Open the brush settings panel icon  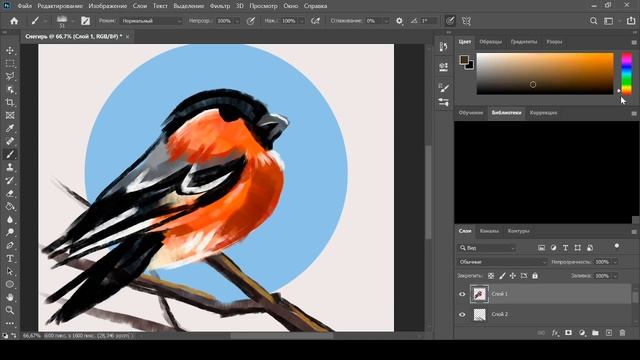point(85,21)
